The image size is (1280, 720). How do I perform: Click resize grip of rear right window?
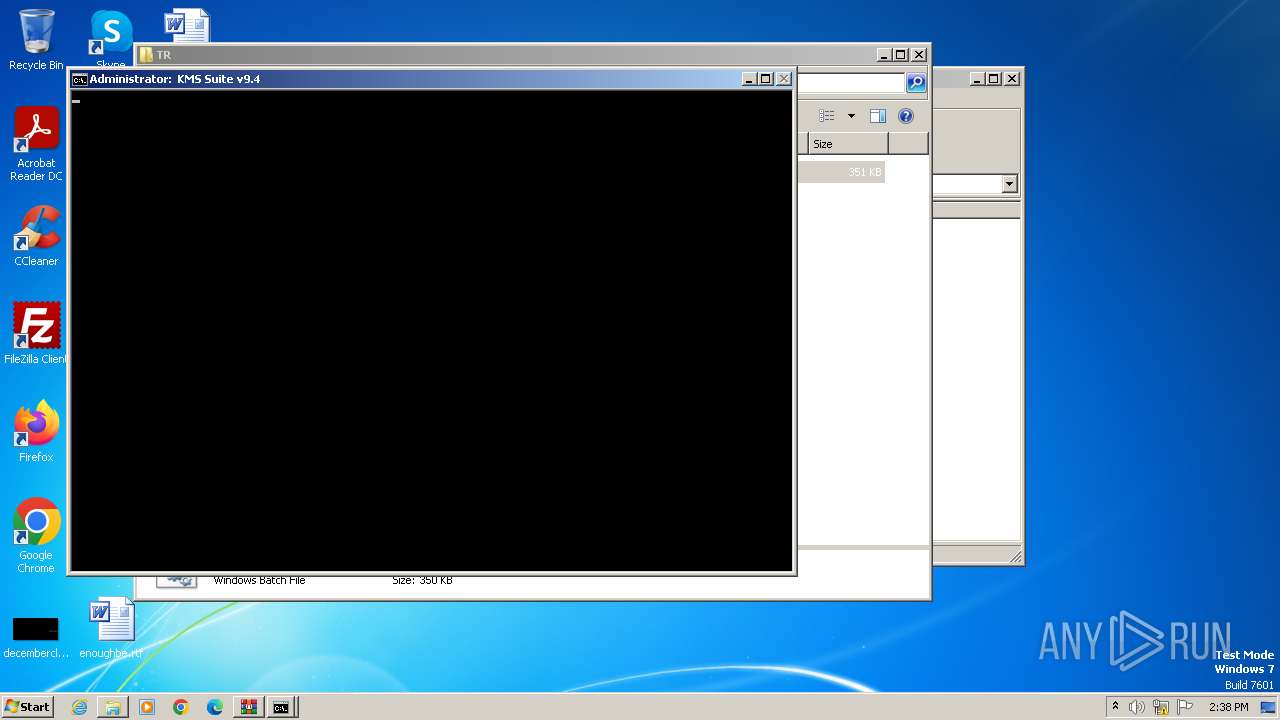point(1015,557)
